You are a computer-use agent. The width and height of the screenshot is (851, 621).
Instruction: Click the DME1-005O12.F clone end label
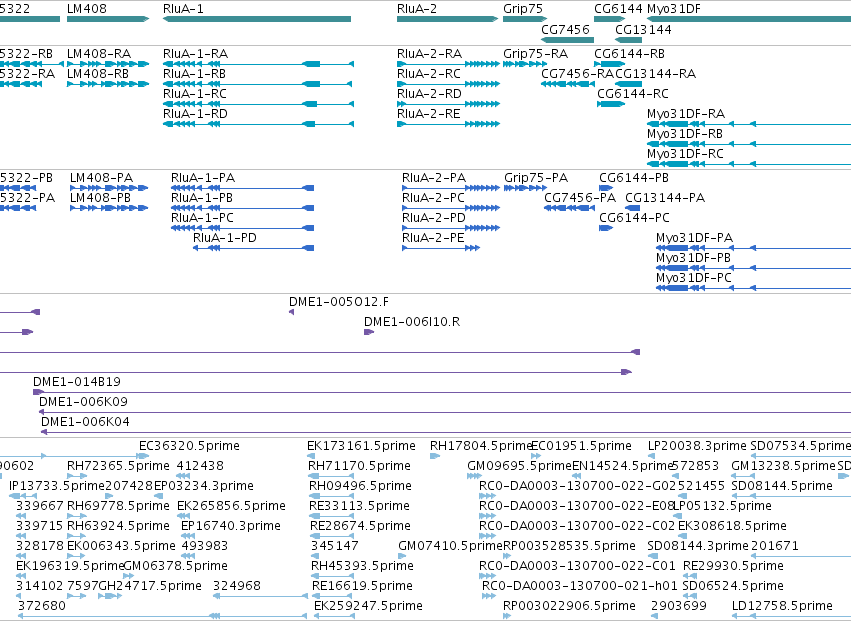click(x=339, y=302)
